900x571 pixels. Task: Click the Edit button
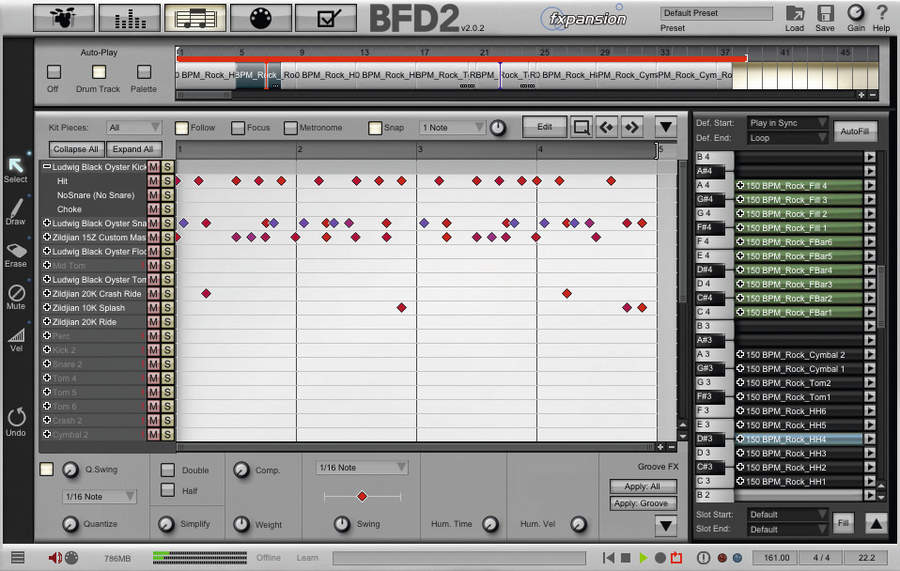pos(544,127)
